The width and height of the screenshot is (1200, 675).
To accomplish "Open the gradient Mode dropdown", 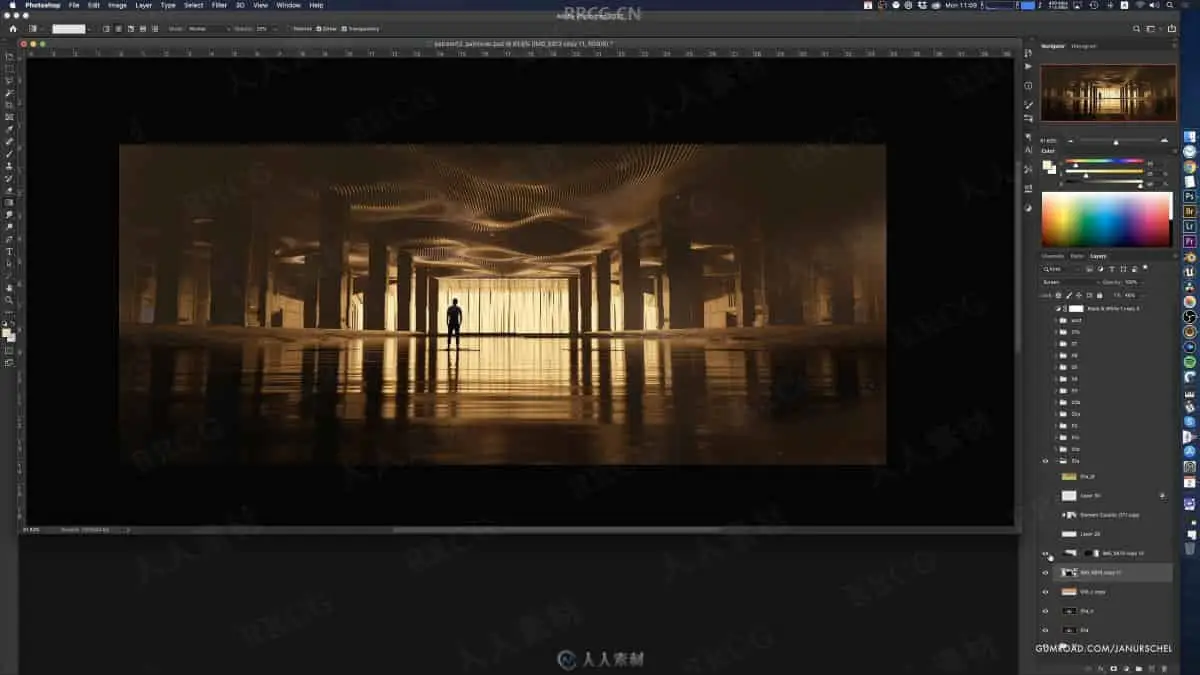I will click(x=208, y=28).
